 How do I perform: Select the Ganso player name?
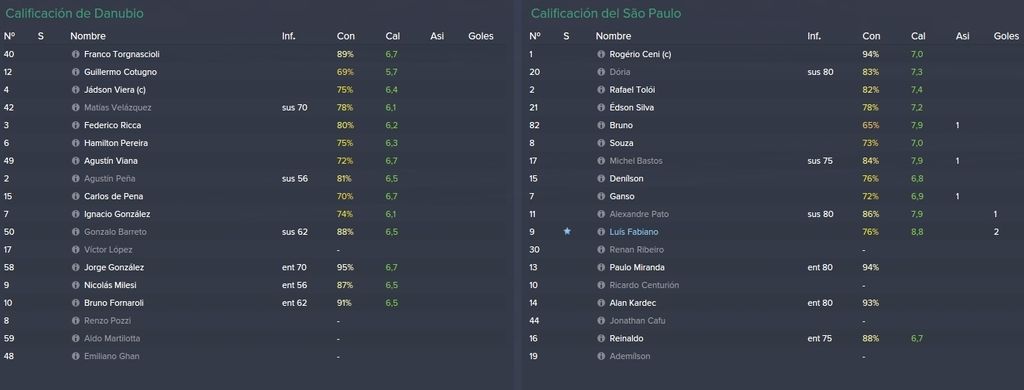tap(622, 196)
